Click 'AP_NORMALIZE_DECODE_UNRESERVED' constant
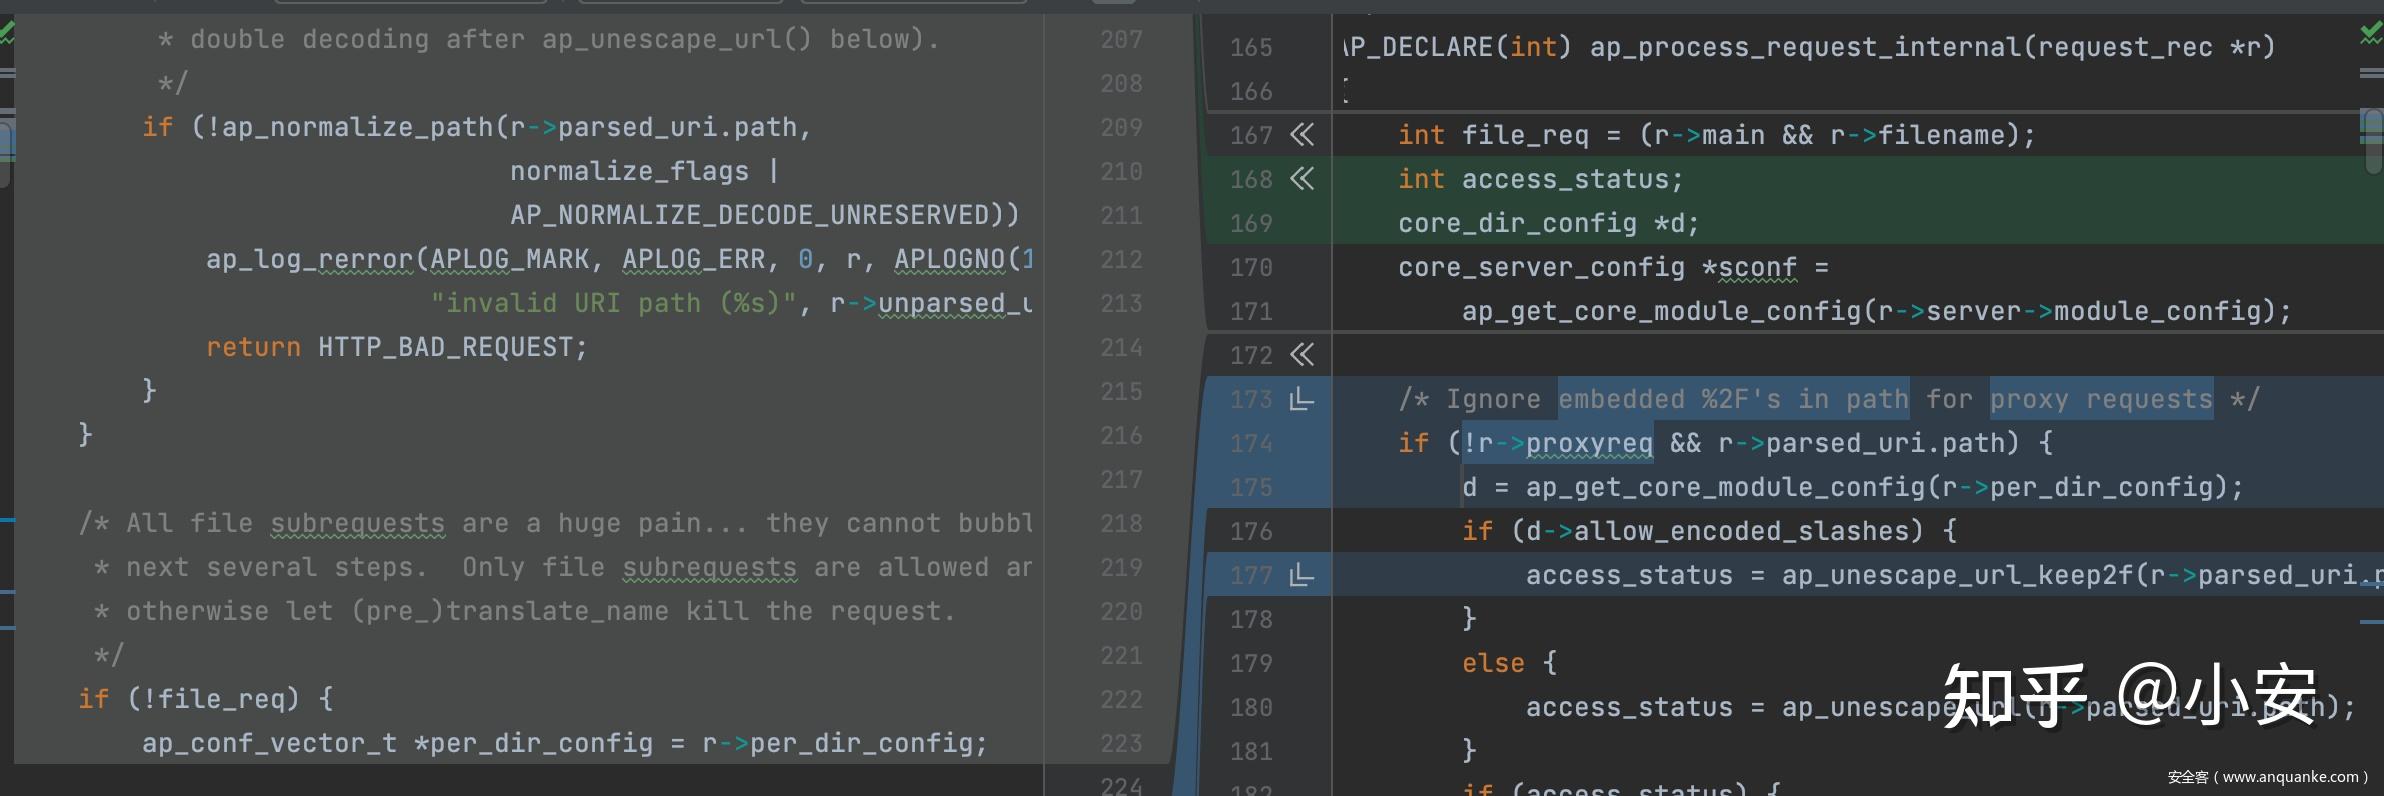The image size is (2384, 796). (x=749, y=215)
